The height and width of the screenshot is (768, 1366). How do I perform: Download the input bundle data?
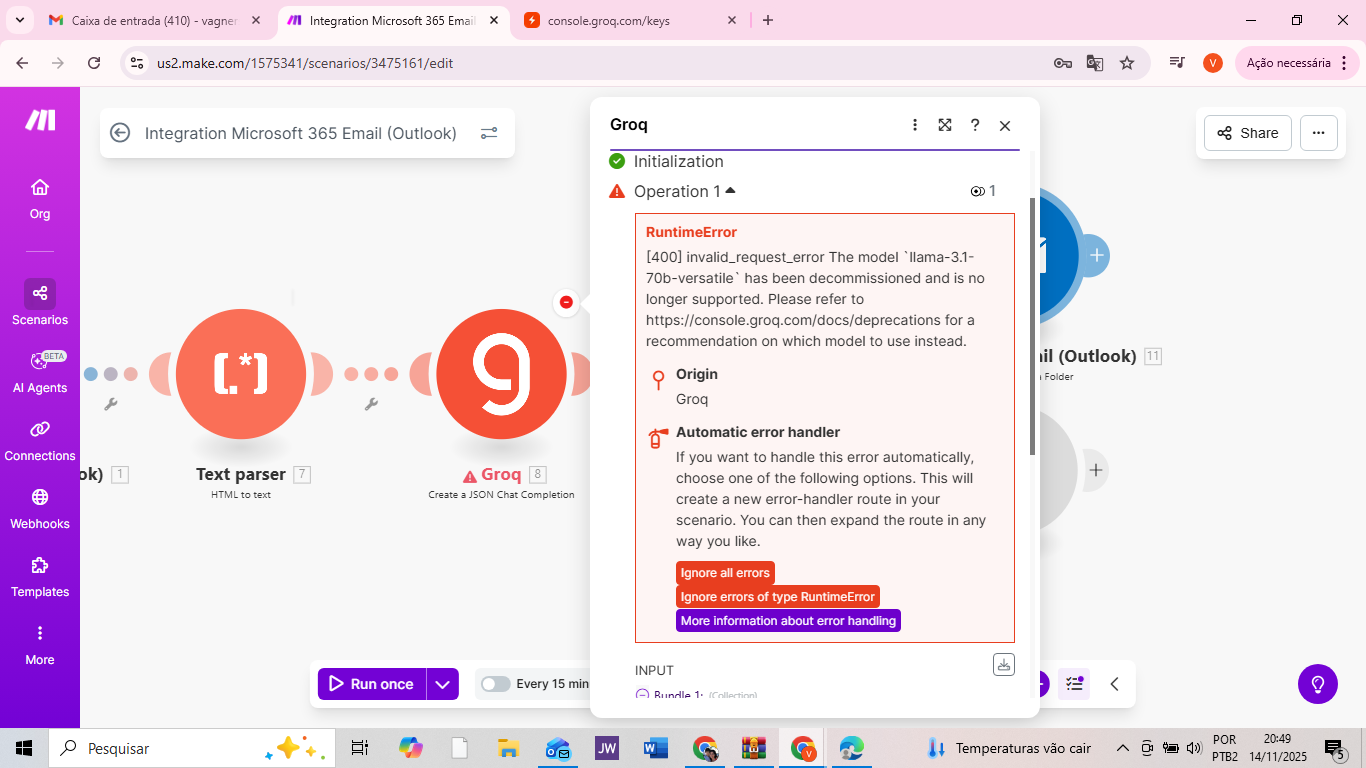tap(1004, 664)
